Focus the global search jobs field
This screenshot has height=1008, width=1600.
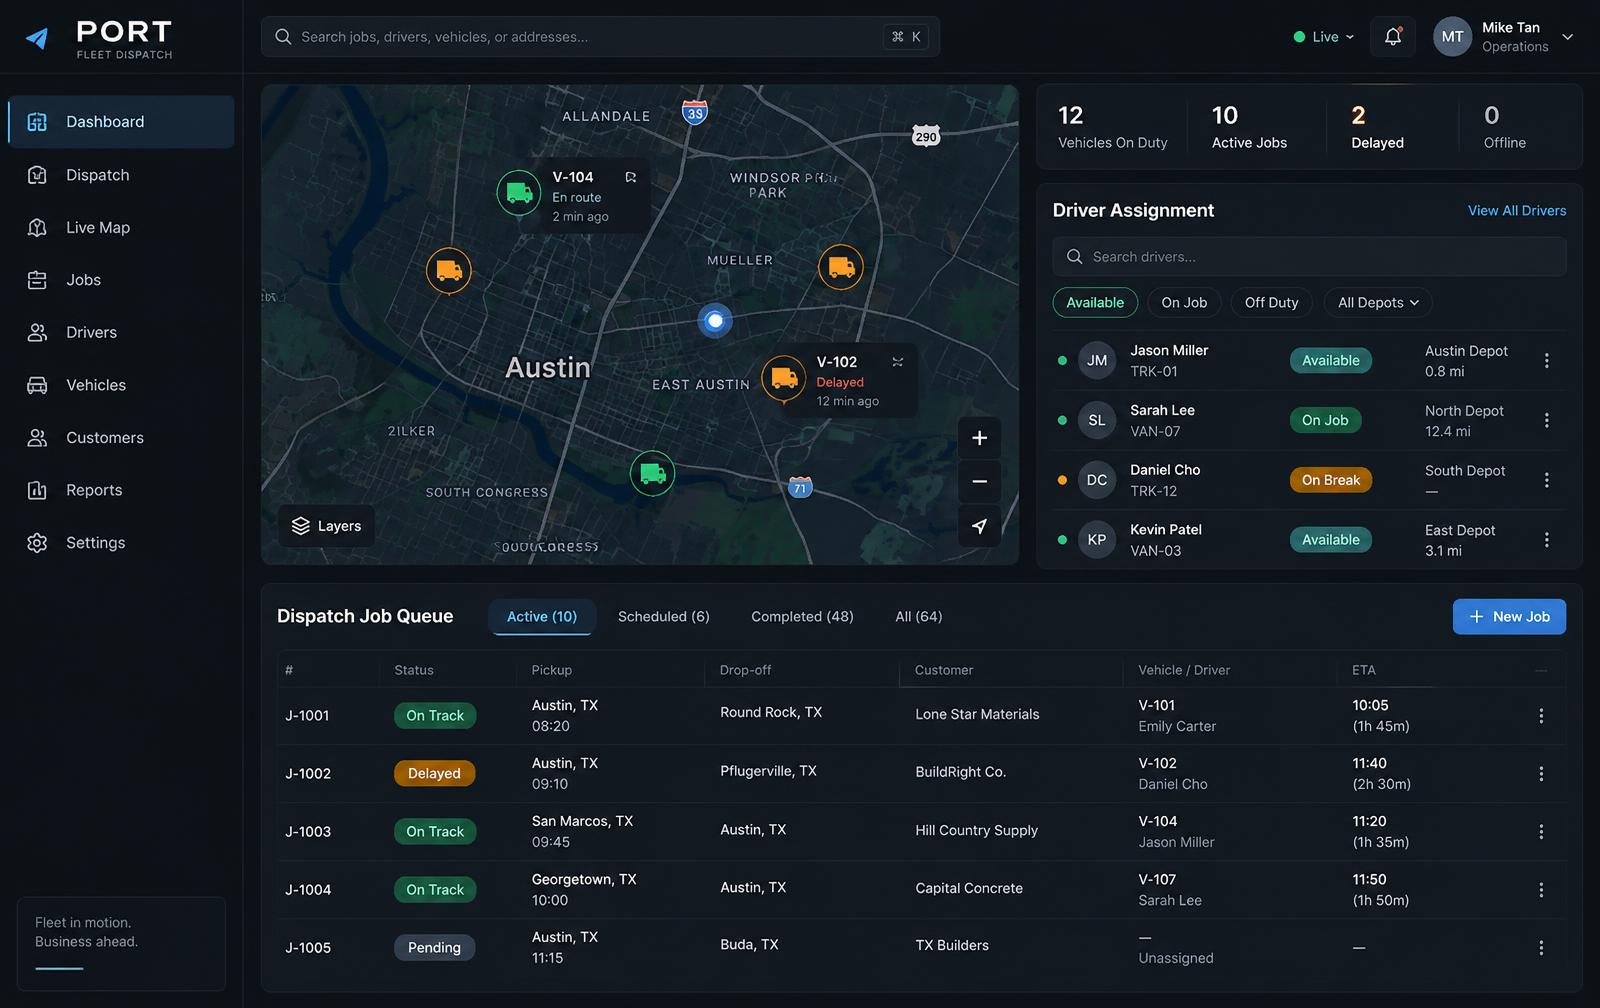click(x=600, y=37)
